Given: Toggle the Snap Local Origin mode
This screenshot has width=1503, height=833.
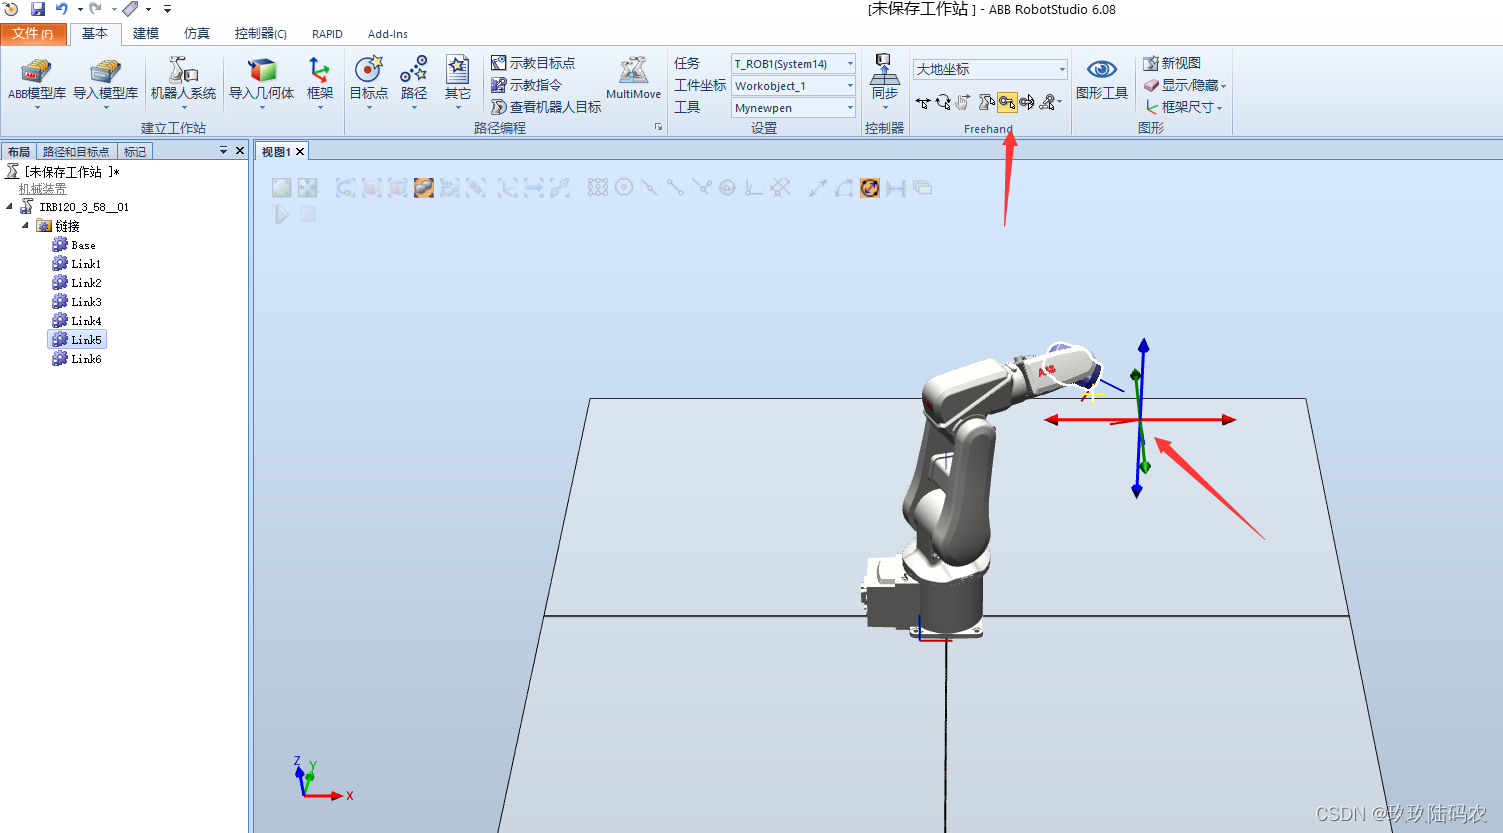Looking at the screenshot, I should 753,187.
